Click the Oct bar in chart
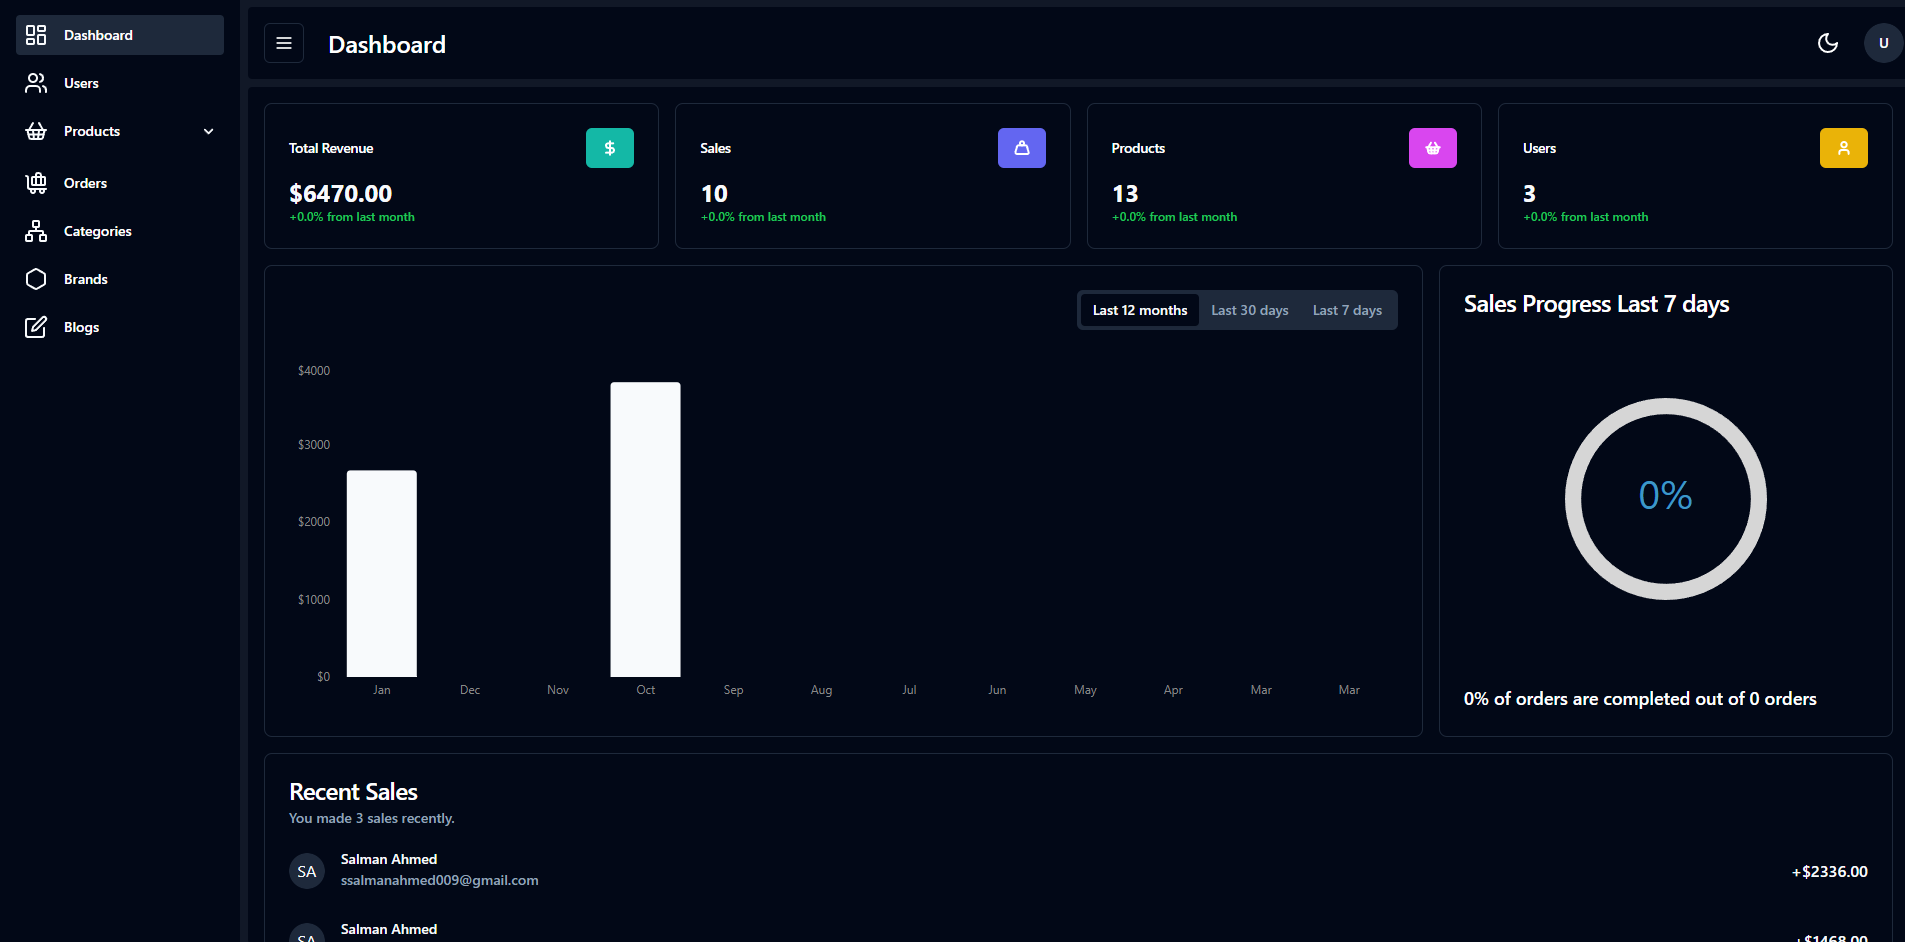The image size is (1905, 942). point(645,529)
